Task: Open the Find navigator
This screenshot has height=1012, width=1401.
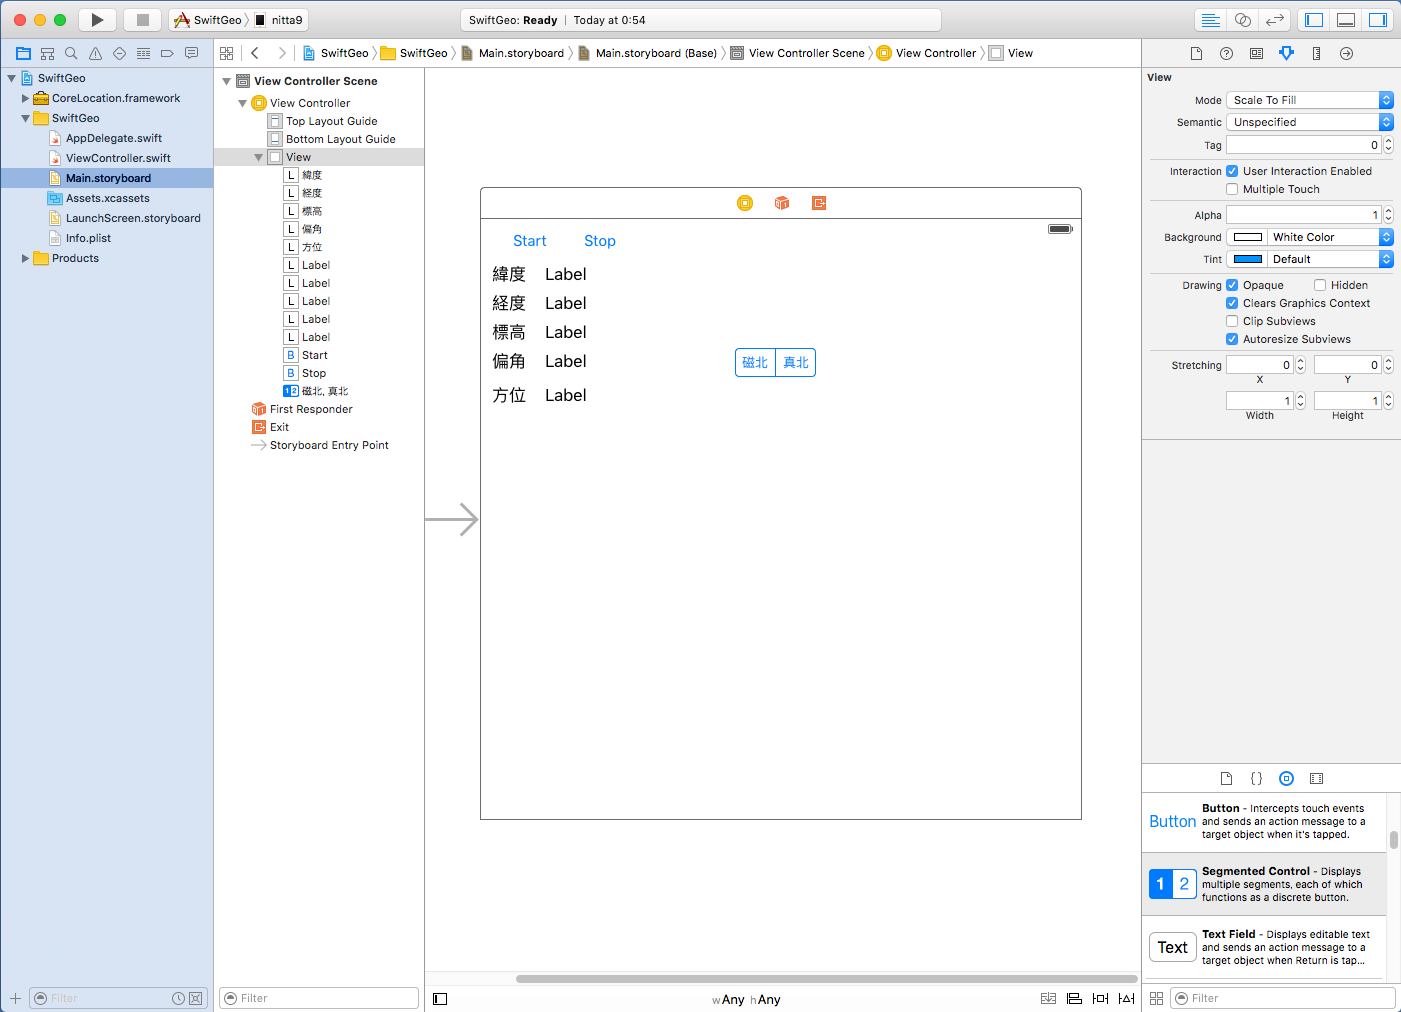Action: click(71, 53)
